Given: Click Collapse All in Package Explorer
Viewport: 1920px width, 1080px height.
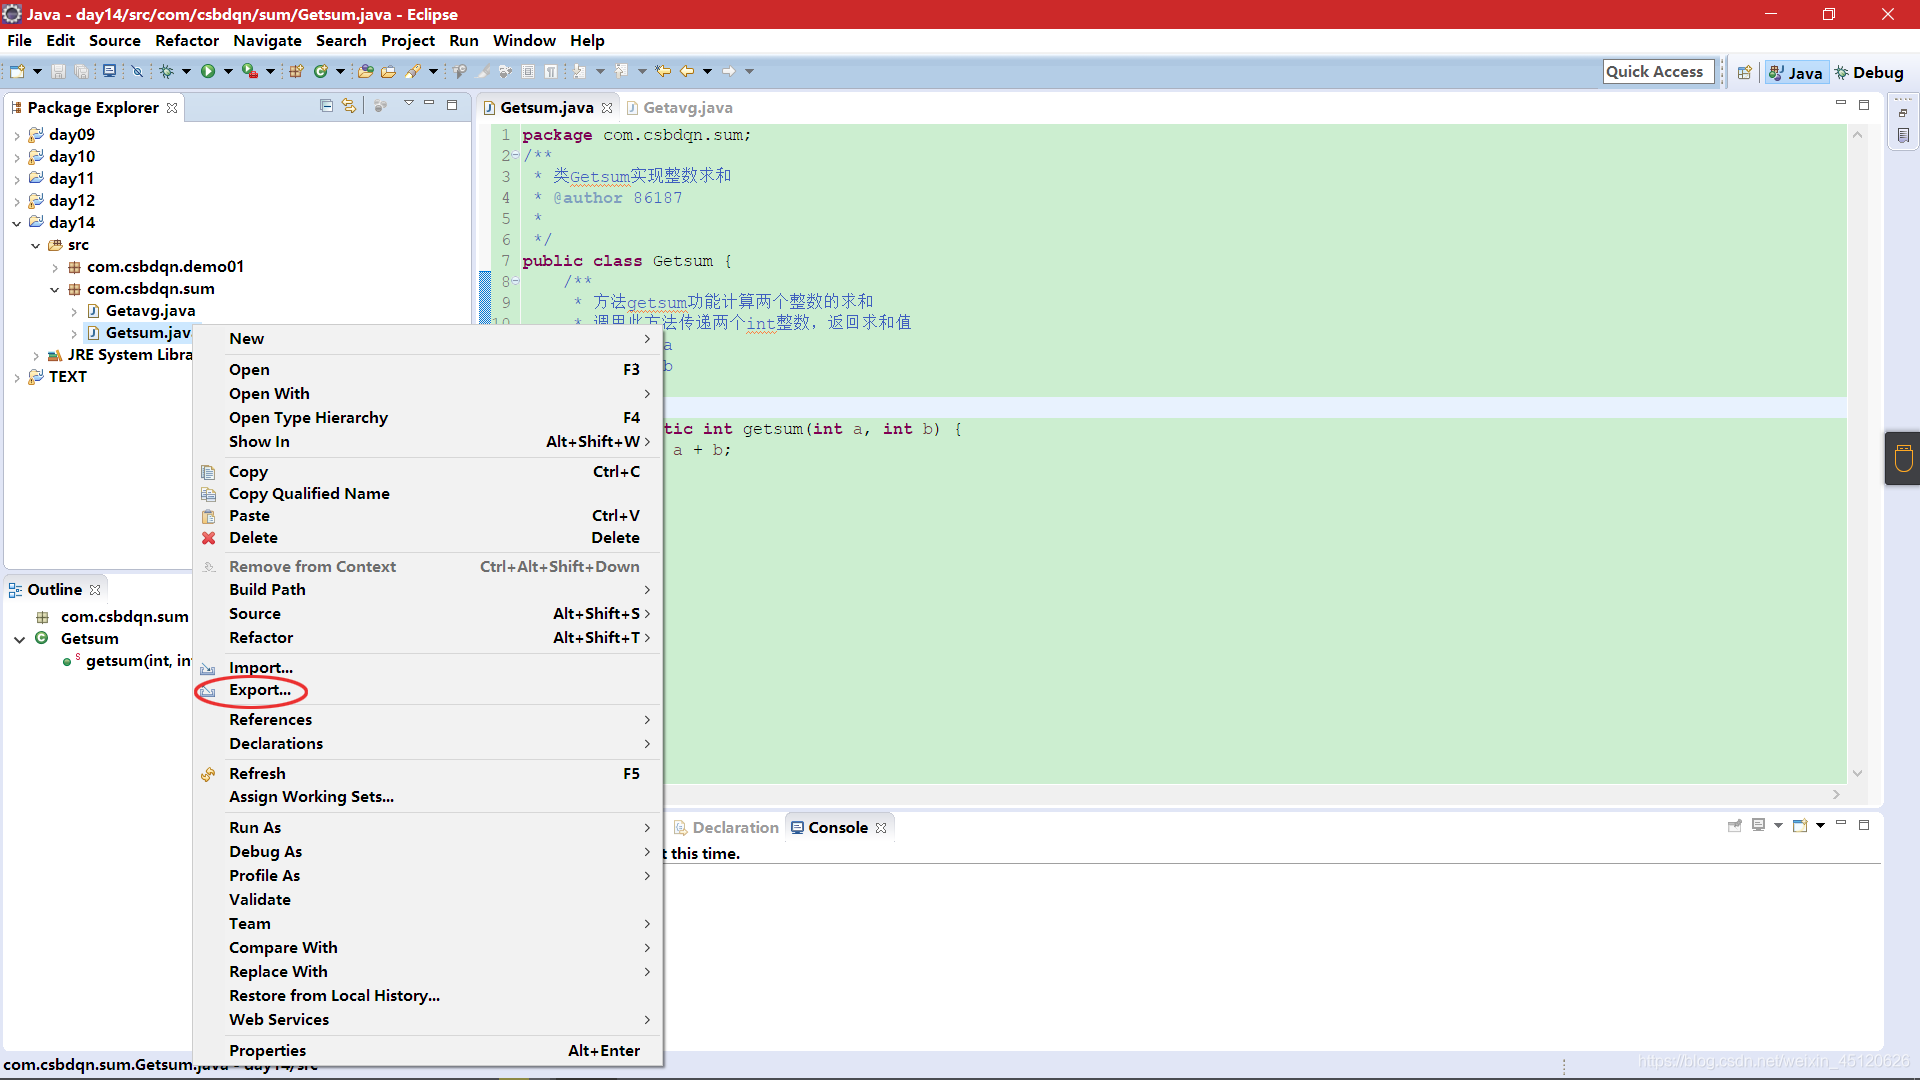Looking at the screenshot, I should [x=326, y=105].
